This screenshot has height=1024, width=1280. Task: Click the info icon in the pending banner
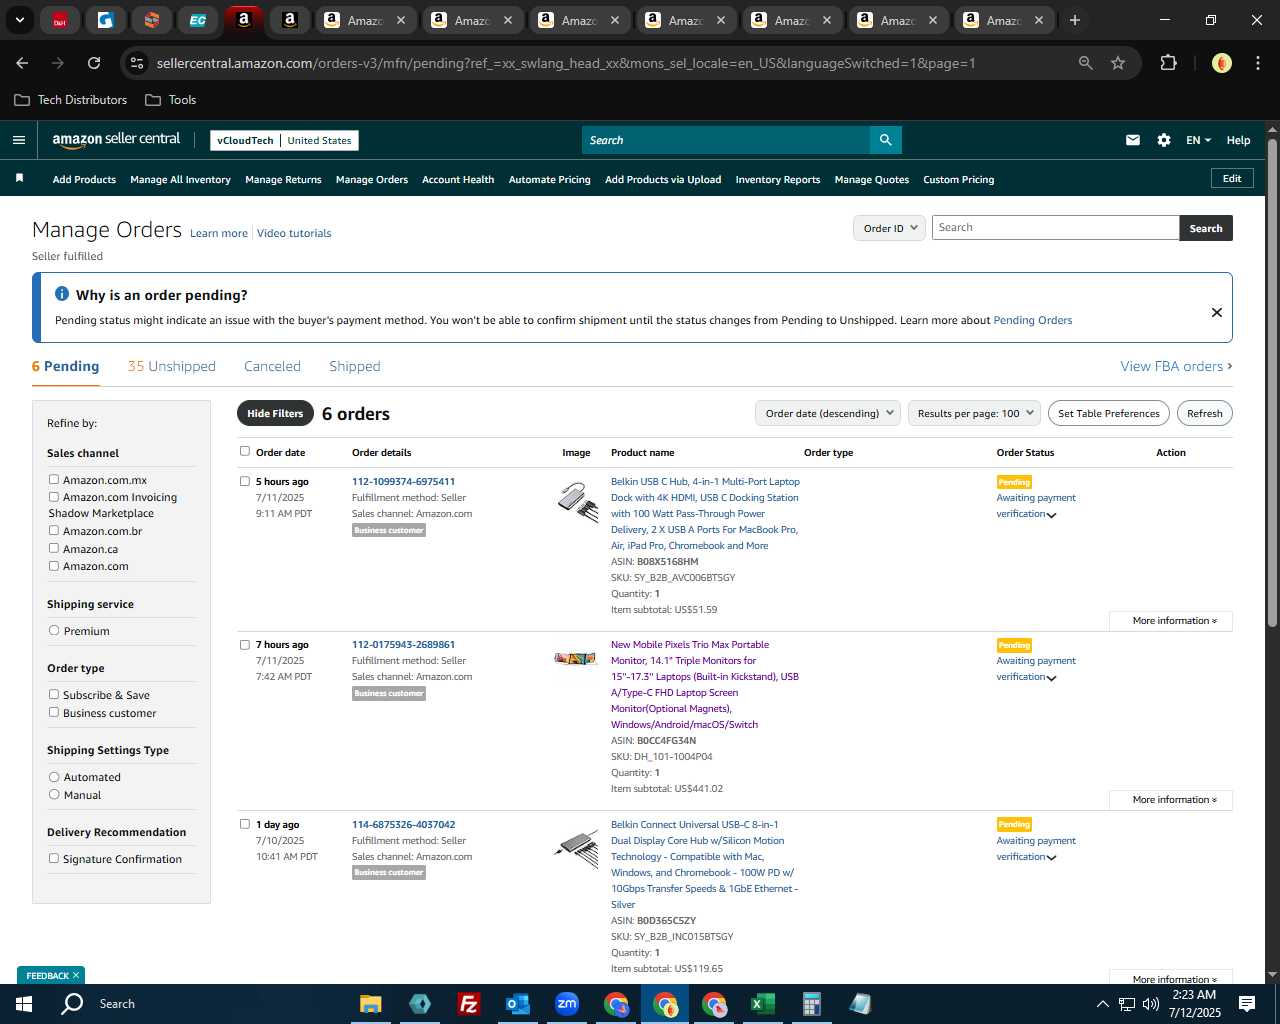point(62,294)
